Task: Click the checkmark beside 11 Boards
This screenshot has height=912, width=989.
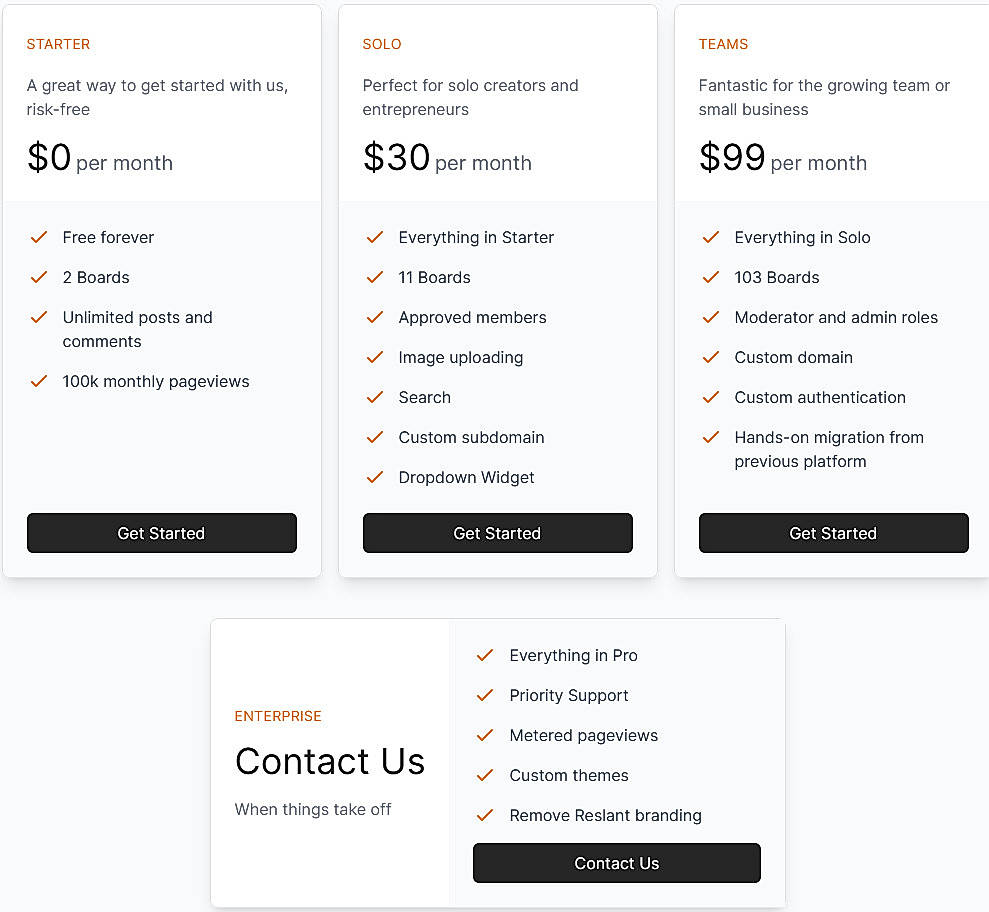Action: (375, 277)
